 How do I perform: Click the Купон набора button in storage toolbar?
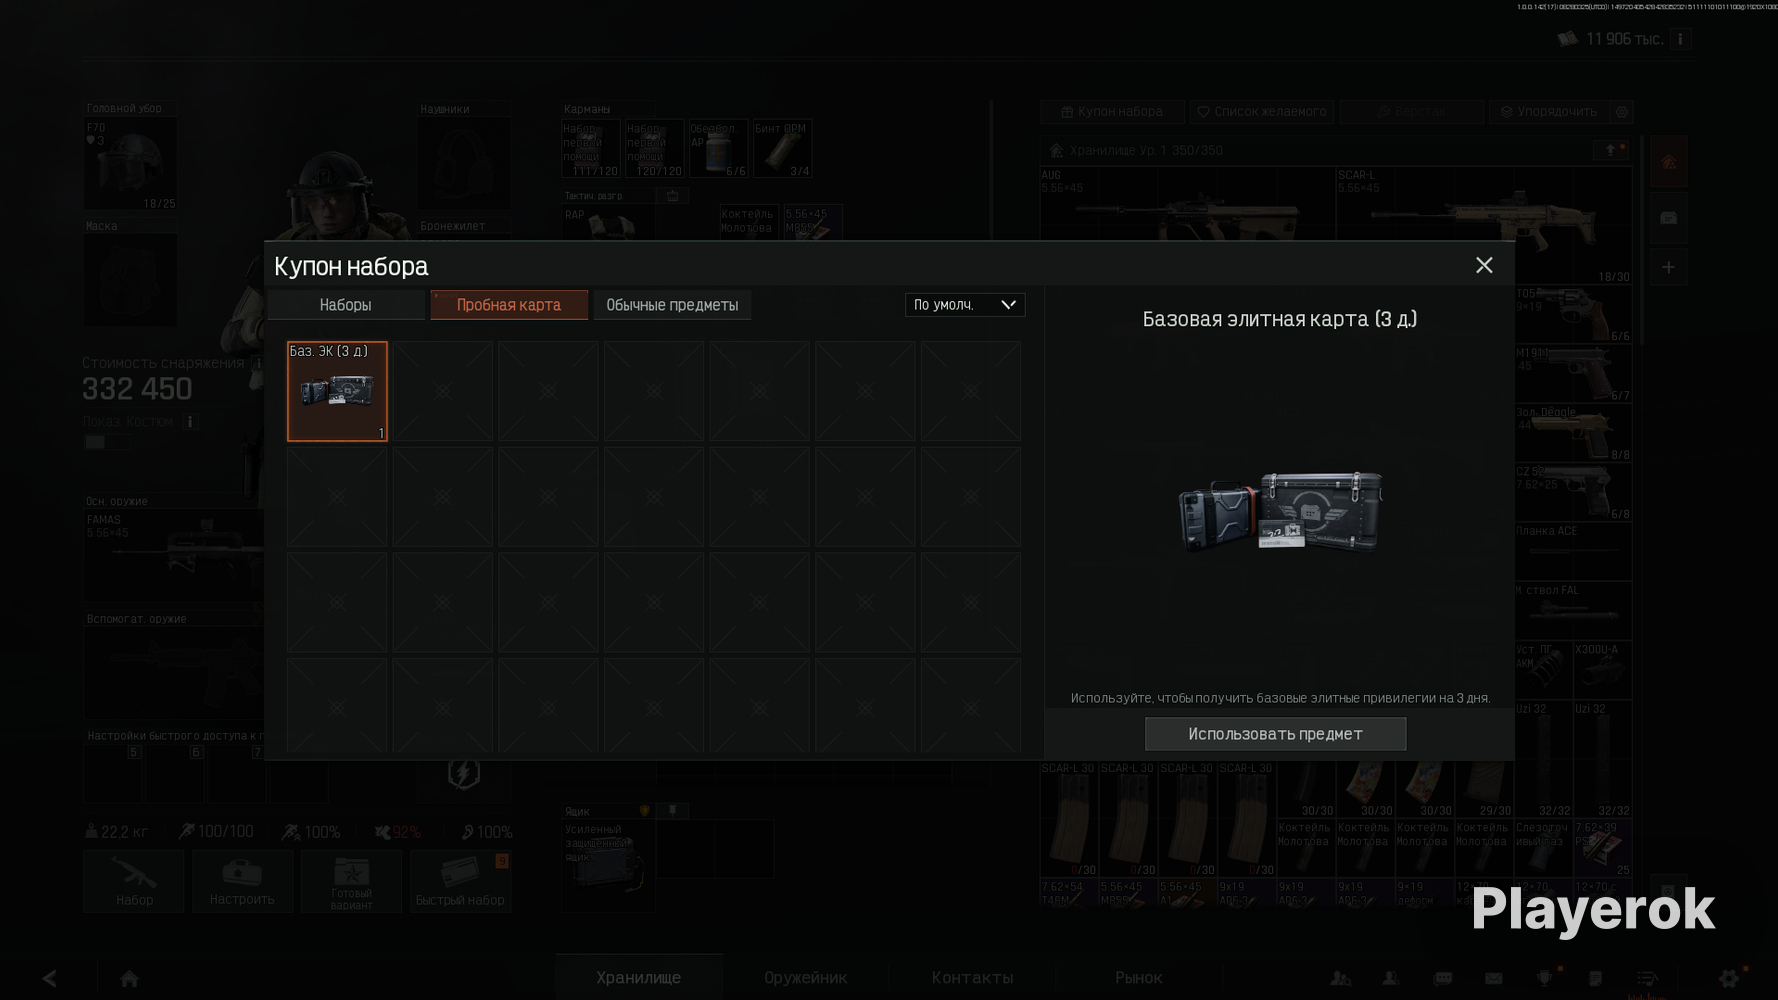coord(1112,112)
